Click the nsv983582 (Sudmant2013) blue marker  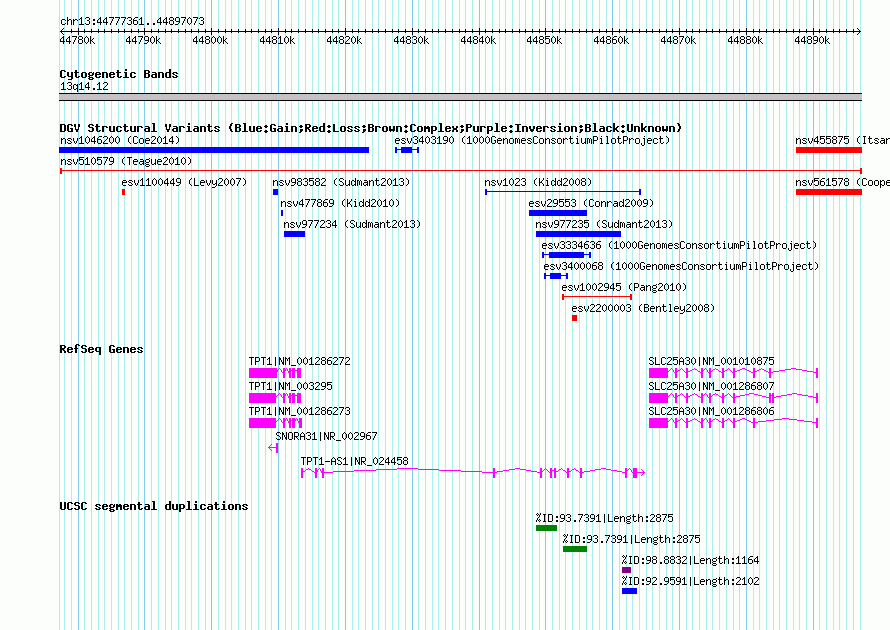[275, 192]
